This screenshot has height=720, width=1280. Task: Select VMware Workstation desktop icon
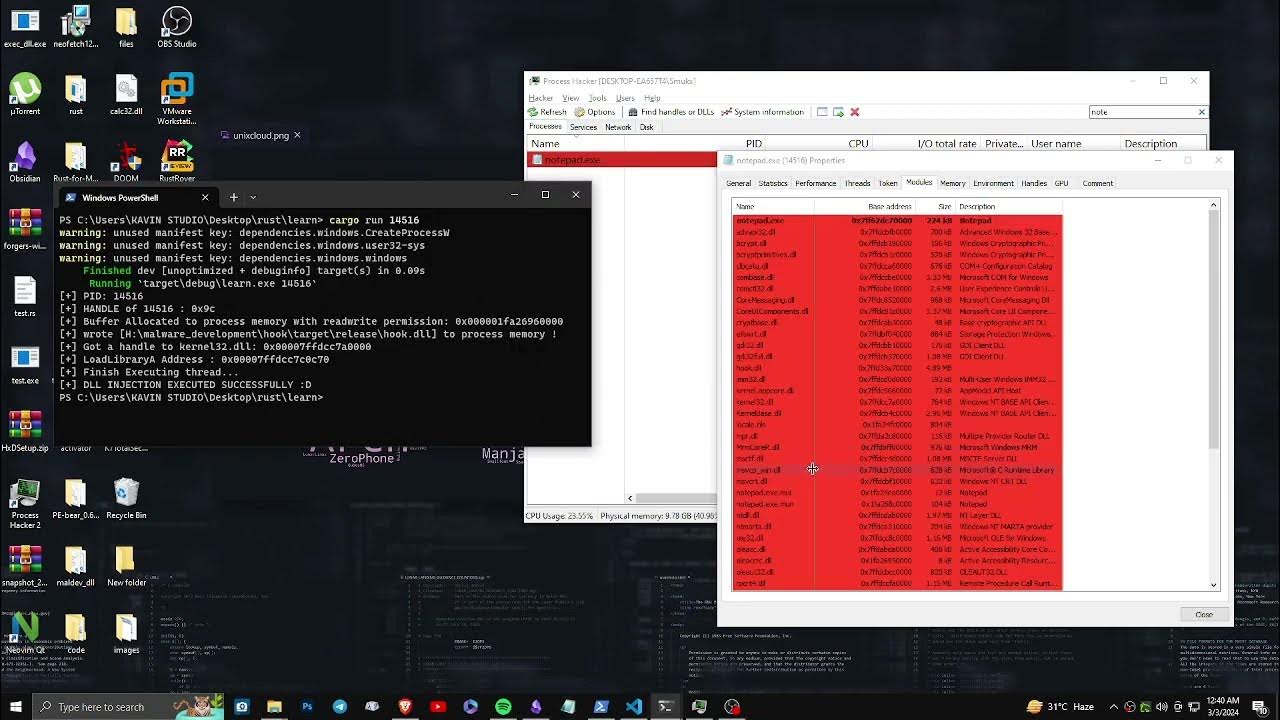pos(177,99)
